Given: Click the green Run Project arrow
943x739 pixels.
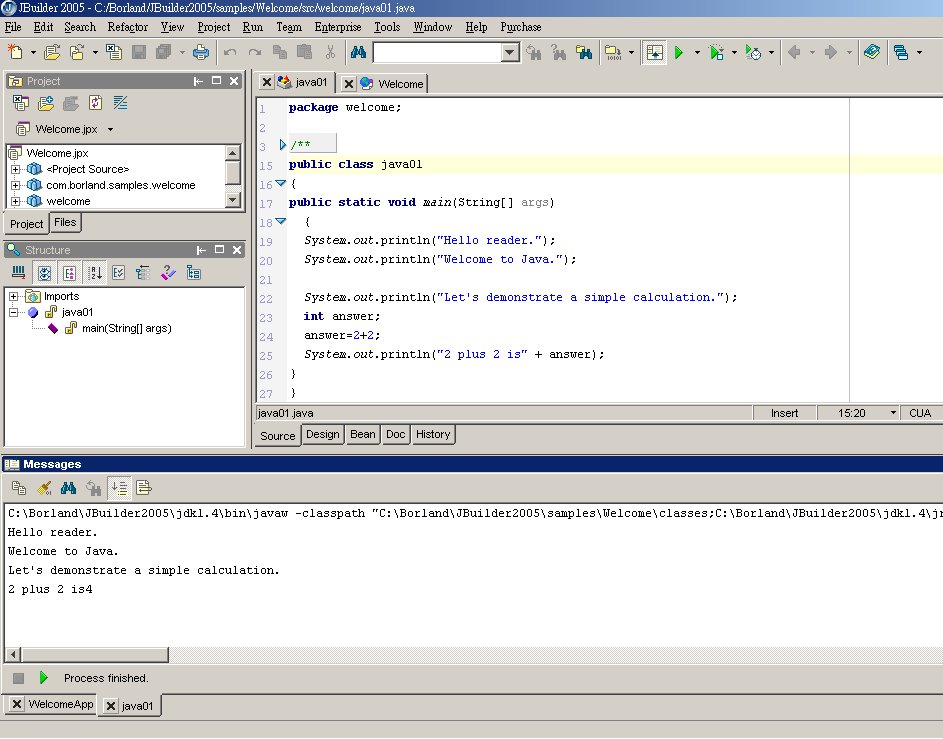Looking at the screenshot, I should 679,52.
